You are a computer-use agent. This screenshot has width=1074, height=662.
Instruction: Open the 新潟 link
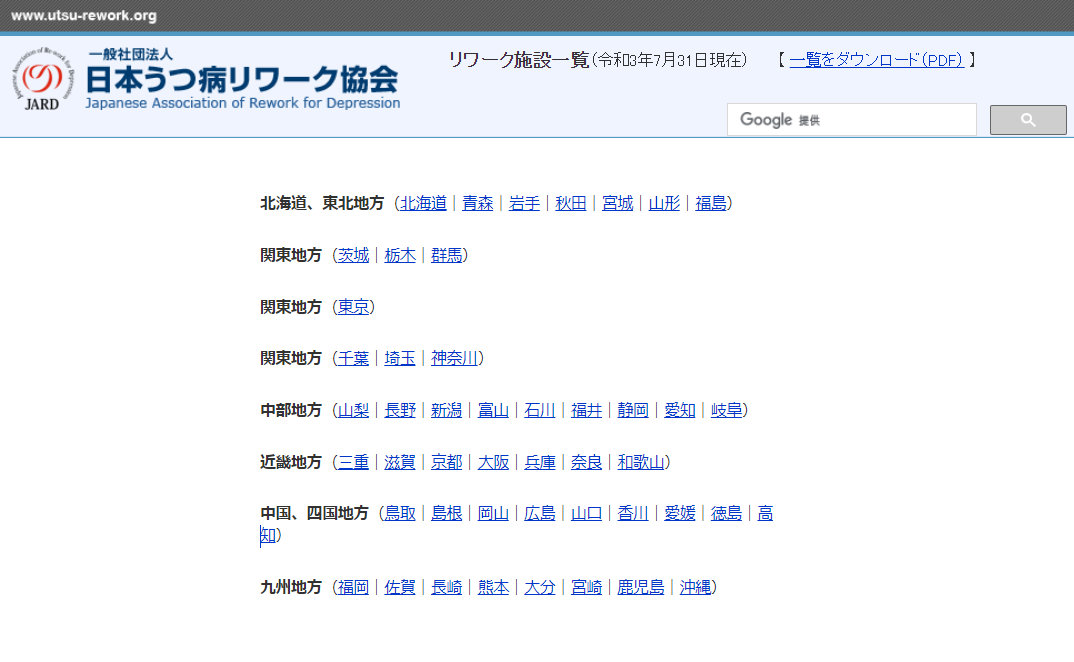447,410
